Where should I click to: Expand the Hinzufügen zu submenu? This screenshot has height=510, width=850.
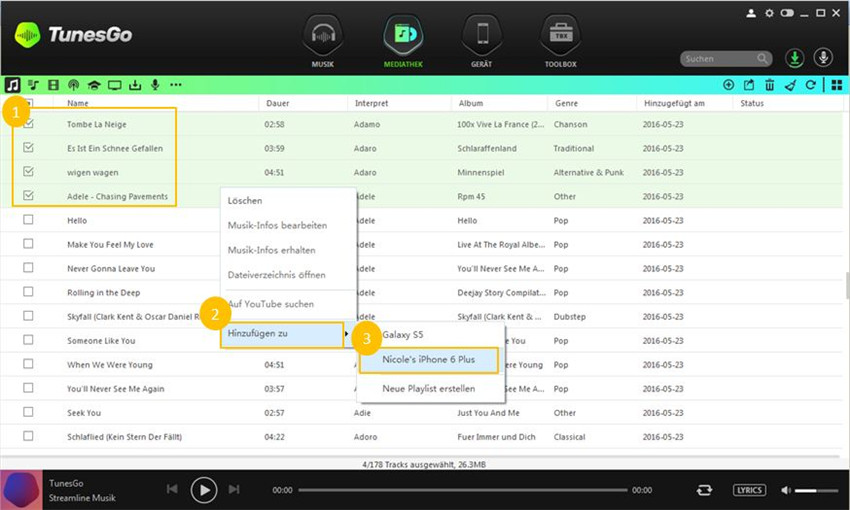(282, 334)
